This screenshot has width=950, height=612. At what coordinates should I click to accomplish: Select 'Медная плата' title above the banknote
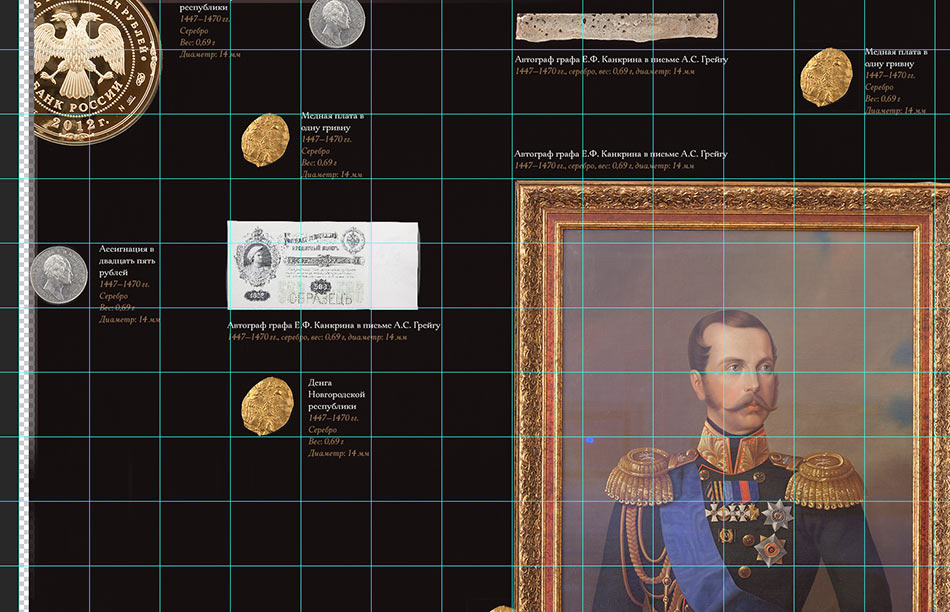pyautogui.click(x=331, y=121)
